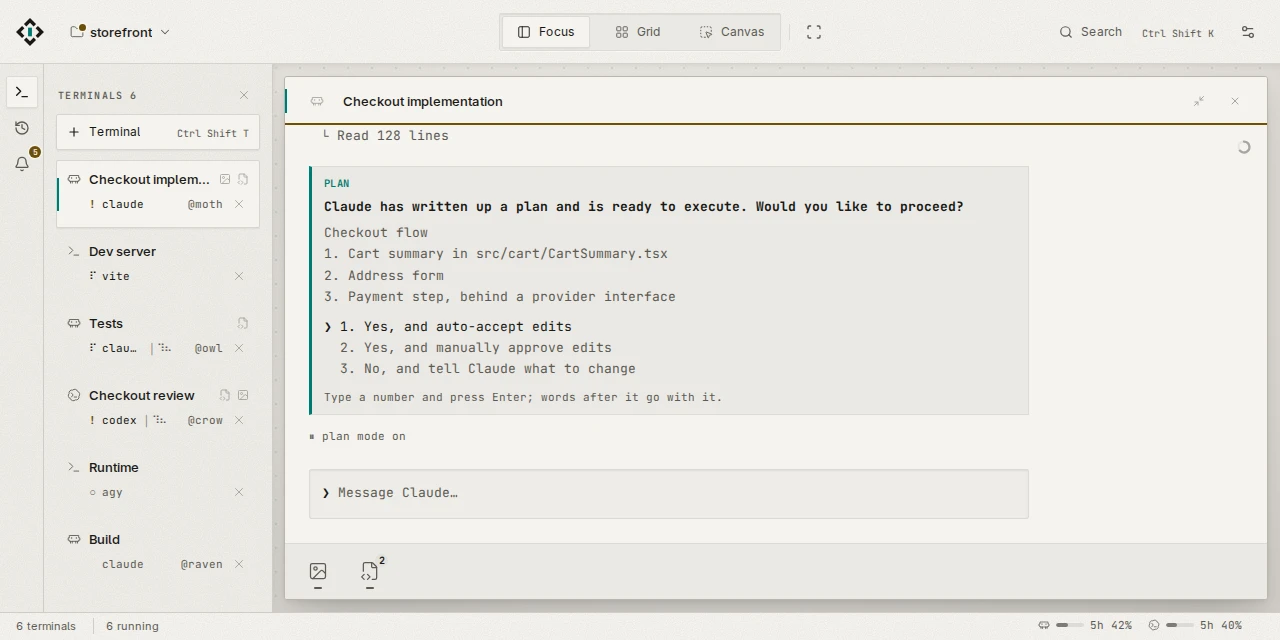Open the storefront project dropdown
The height and width of the screenshot is (640, 1280).
click(x=120, y=32)
